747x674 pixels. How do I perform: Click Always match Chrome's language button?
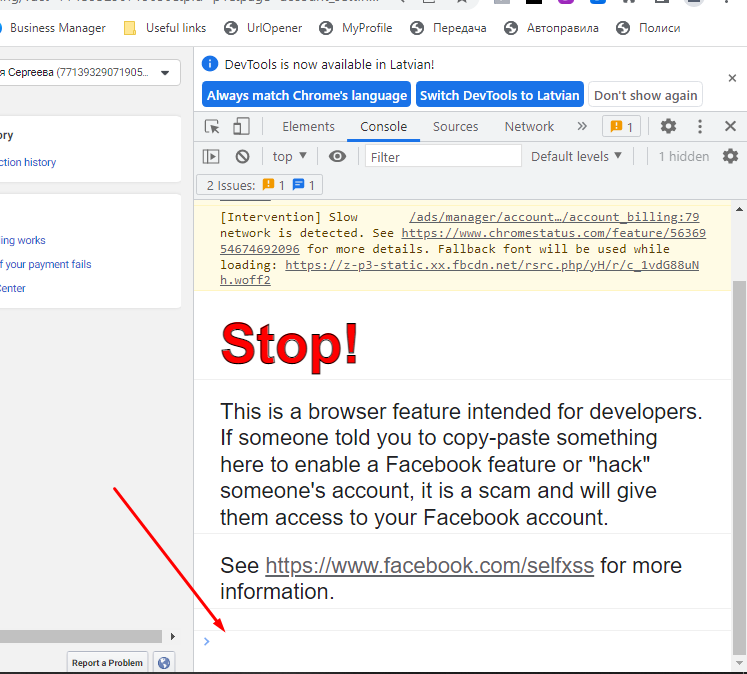[x=306, y=95]
